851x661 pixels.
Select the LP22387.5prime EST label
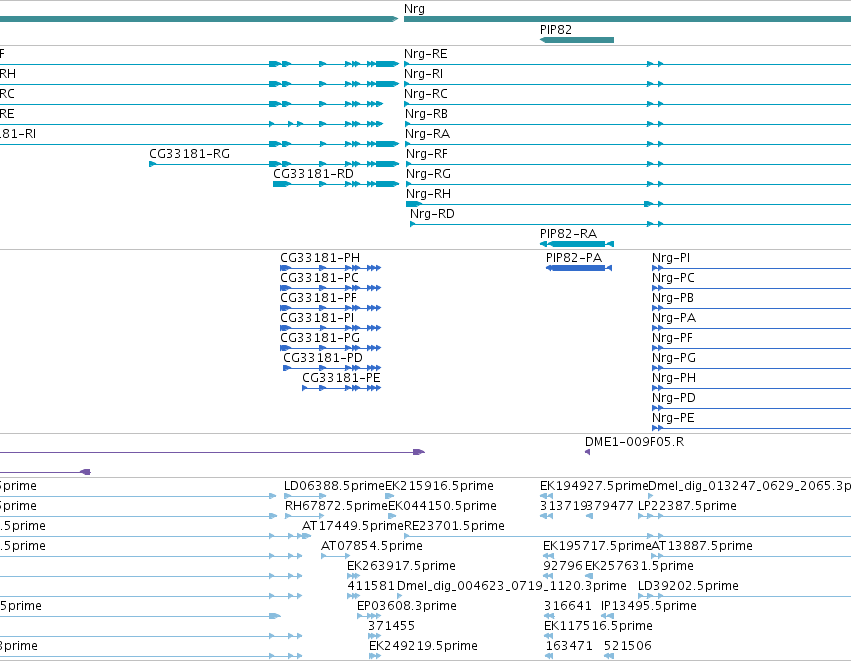tap(687, 506)
